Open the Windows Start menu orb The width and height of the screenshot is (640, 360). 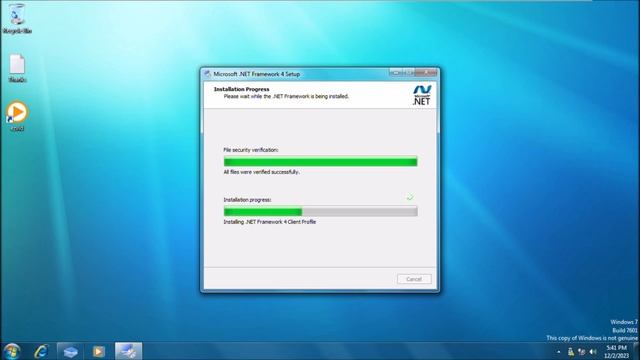(x=12, y=351)
